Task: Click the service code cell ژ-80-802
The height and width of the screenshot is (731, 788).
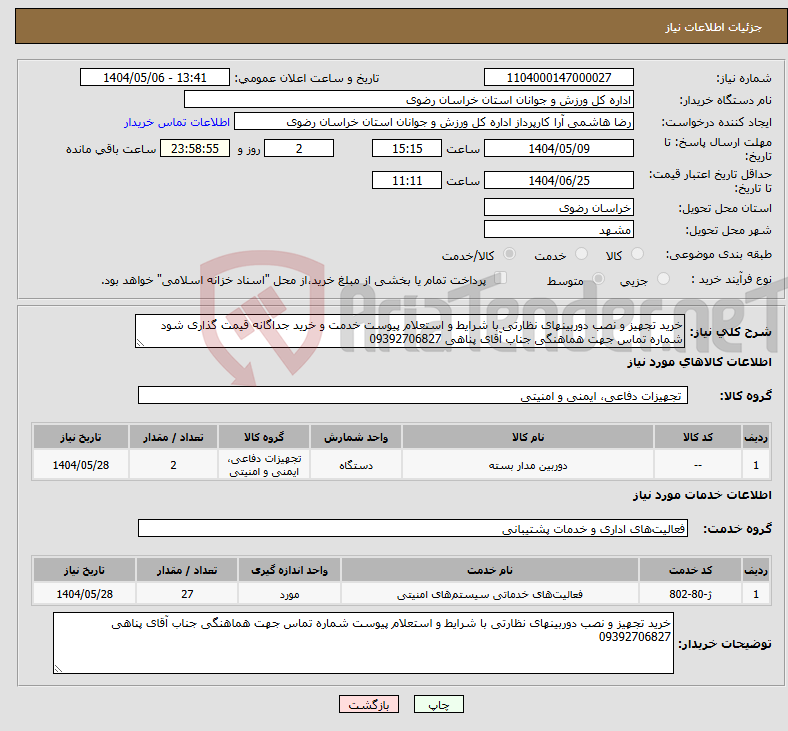Action: [691, 594]
